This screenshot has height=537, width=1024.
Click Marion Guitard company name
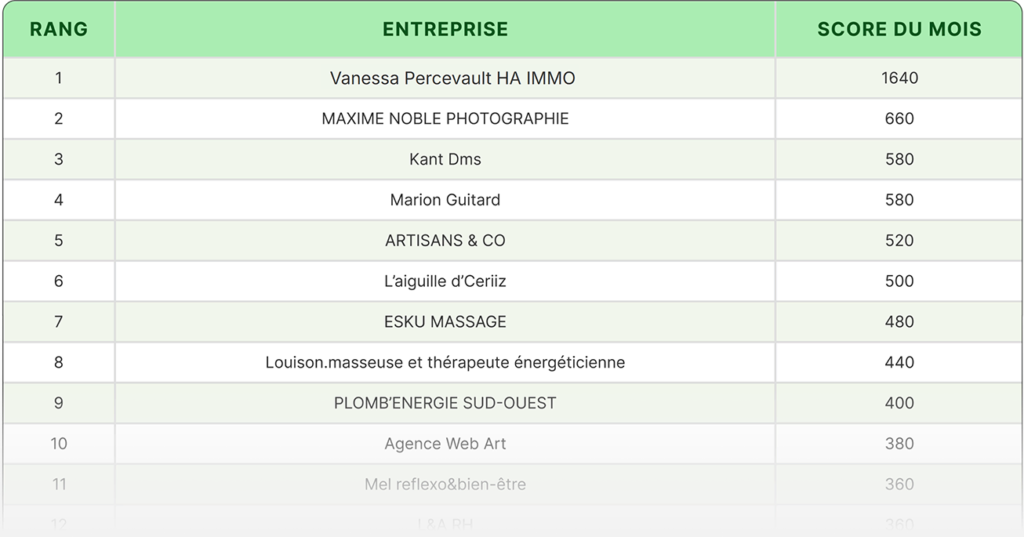click(445, 200)
